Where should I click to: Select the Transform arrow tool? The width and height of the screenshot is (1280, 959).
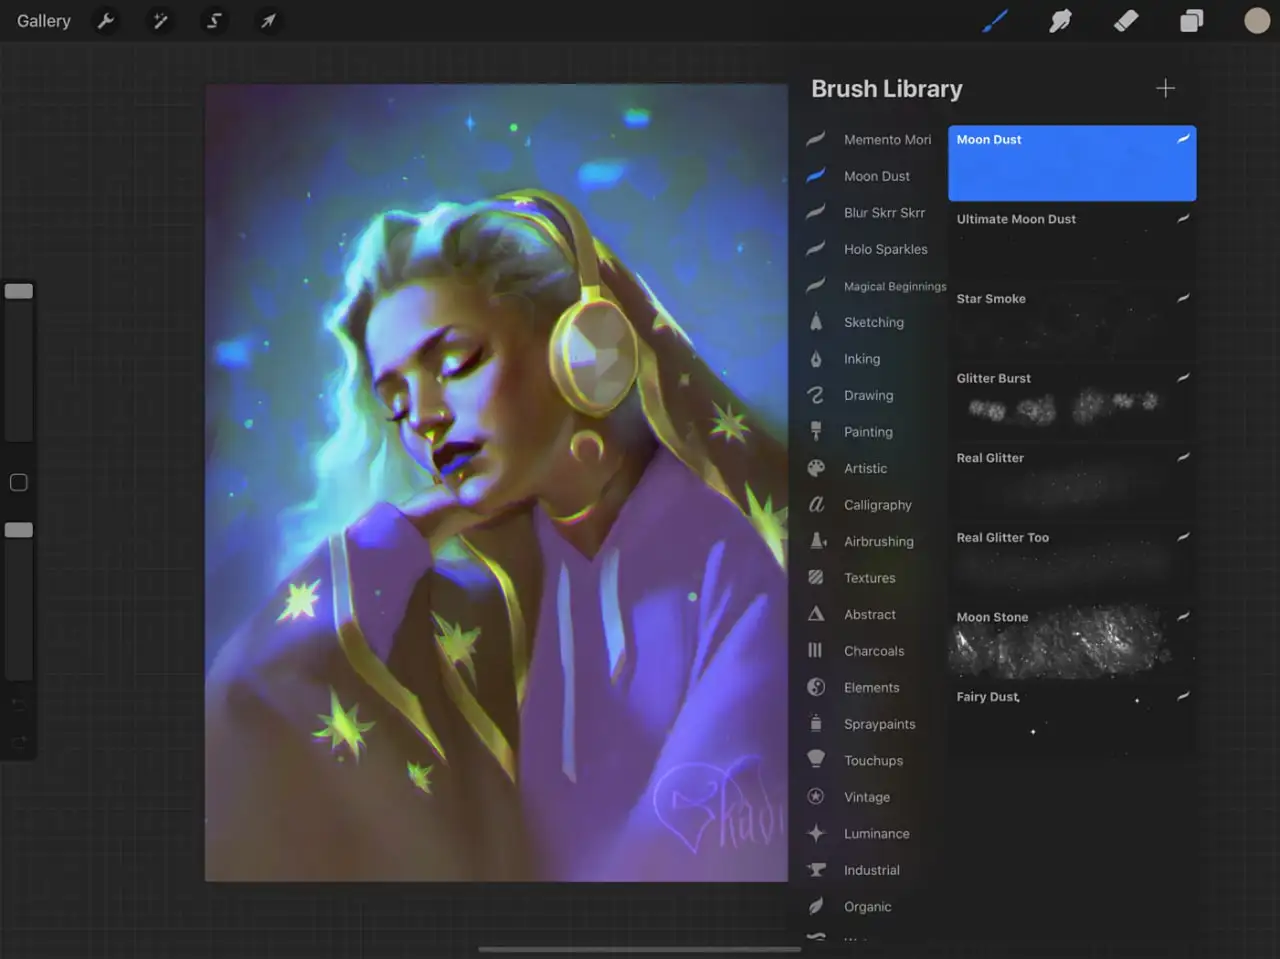(x=268, y=21)
